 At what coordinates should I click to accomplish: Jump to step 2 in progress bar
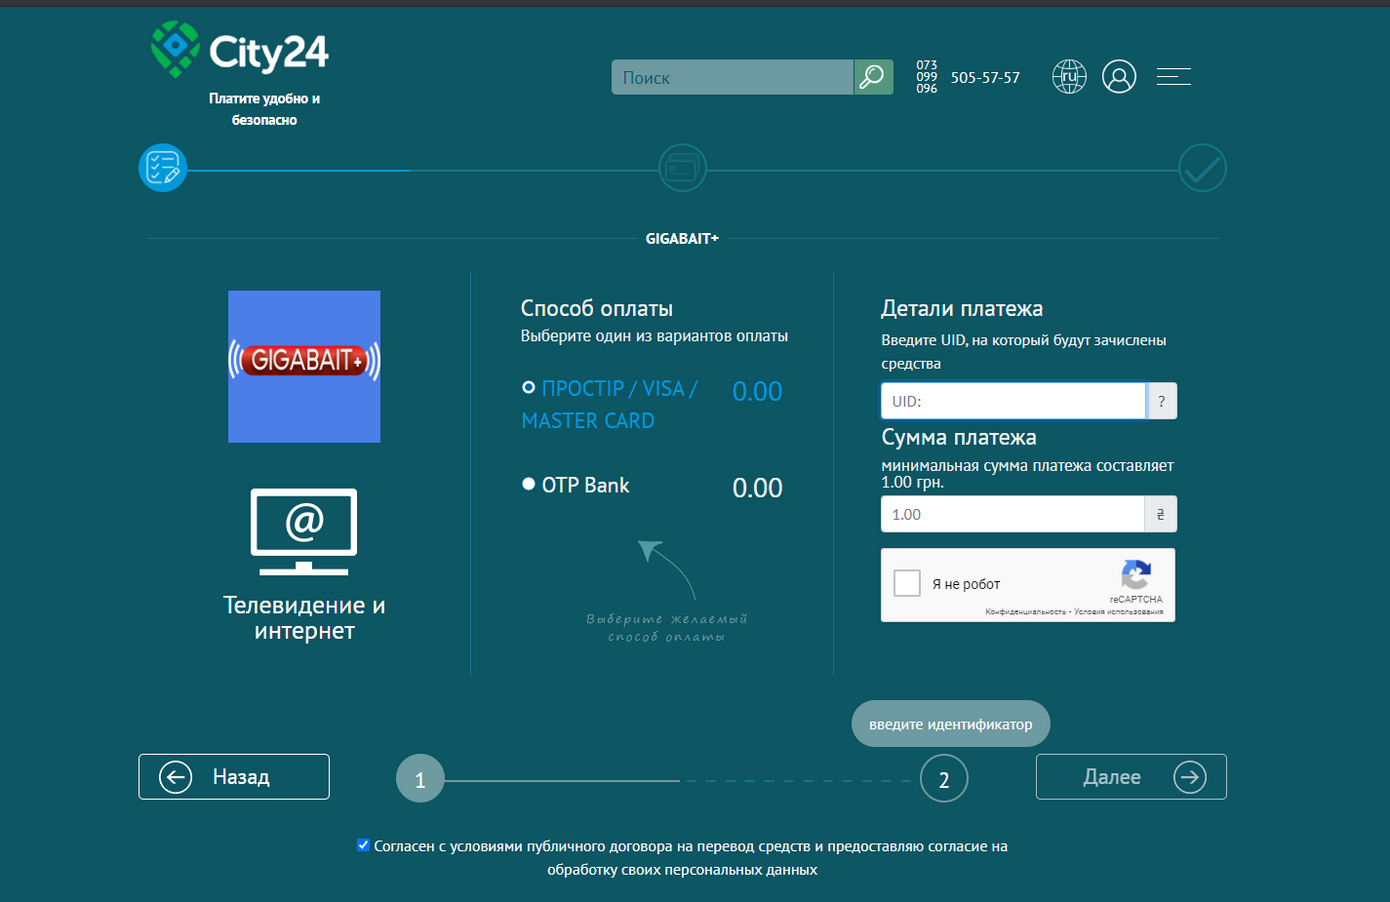943,779
